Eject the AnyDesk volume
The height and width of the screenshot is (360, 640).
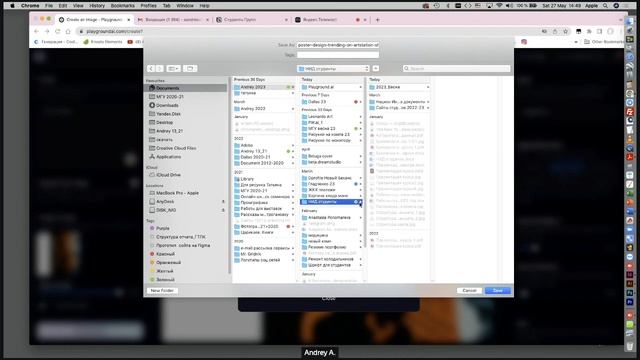(223, 202)
